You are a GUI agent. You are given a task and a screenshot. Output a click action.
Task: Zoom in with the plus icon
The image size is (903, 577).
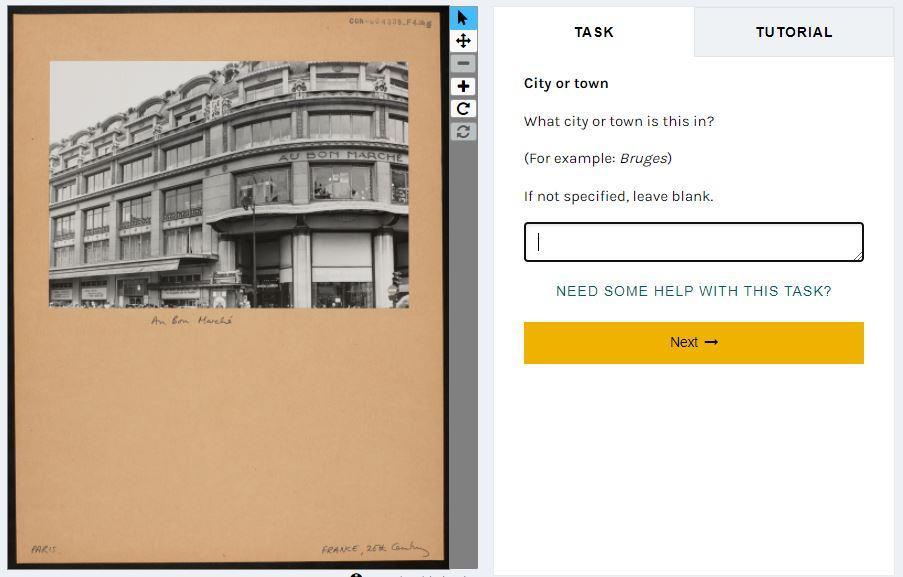pos(463,86)
